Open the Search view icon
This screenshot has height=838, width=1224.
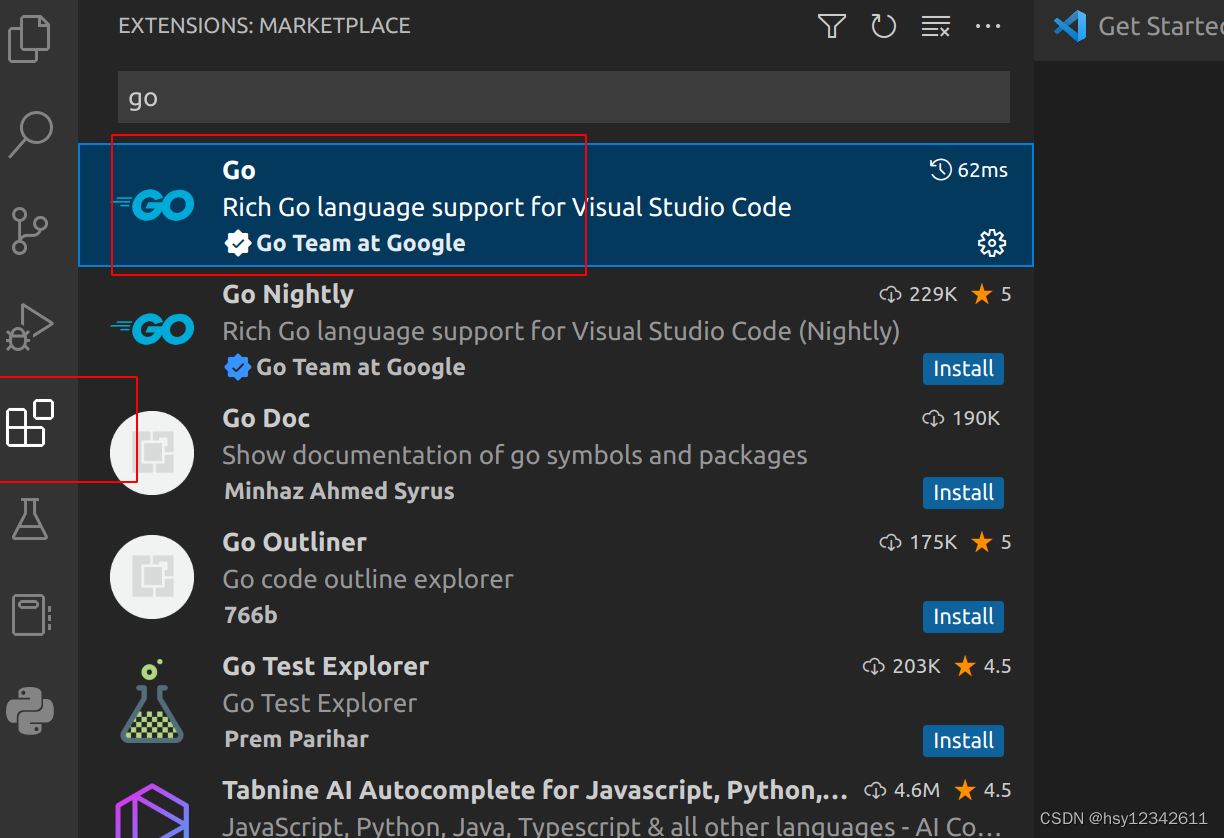pos(30,133)
